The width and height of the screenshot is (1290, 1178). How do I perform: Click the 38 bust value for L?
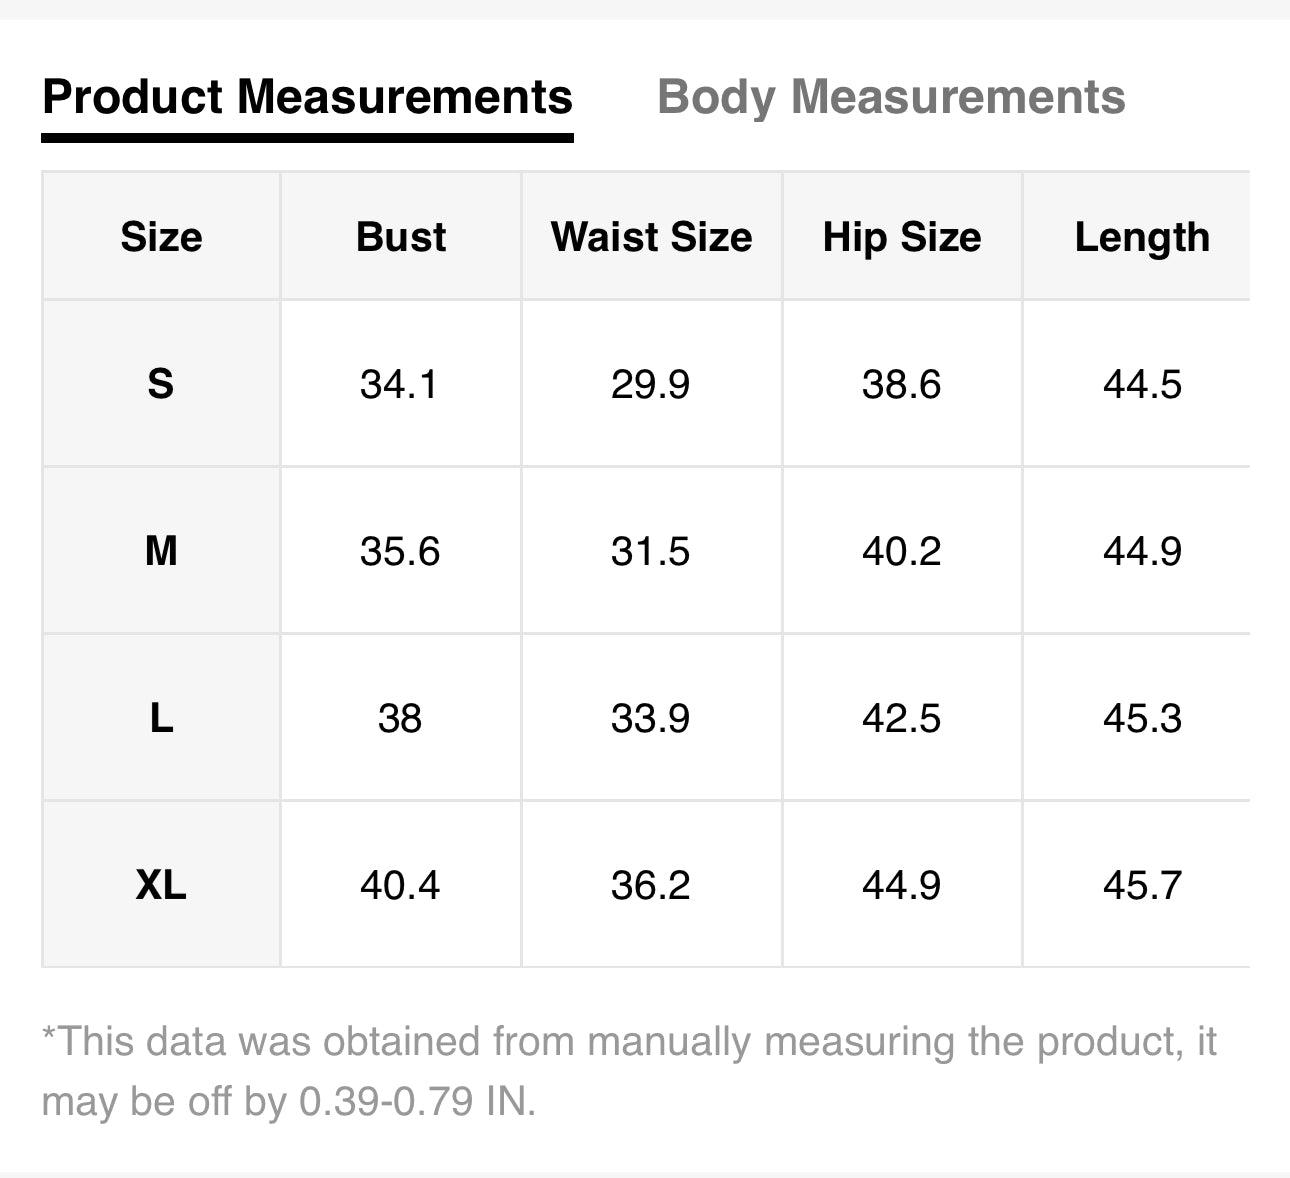point(399,718)
